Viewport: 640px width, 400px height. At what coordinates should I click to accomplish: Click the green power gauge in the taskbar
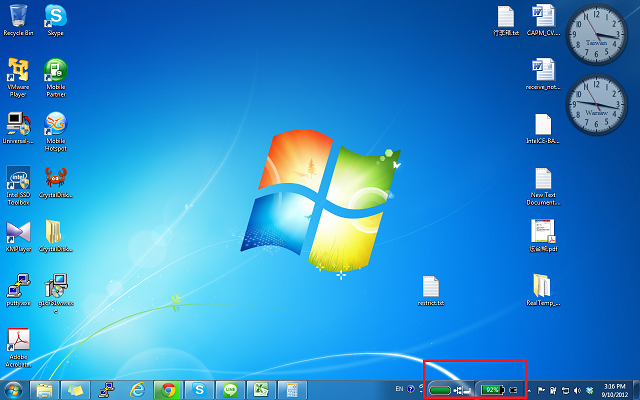pos(440,391)
